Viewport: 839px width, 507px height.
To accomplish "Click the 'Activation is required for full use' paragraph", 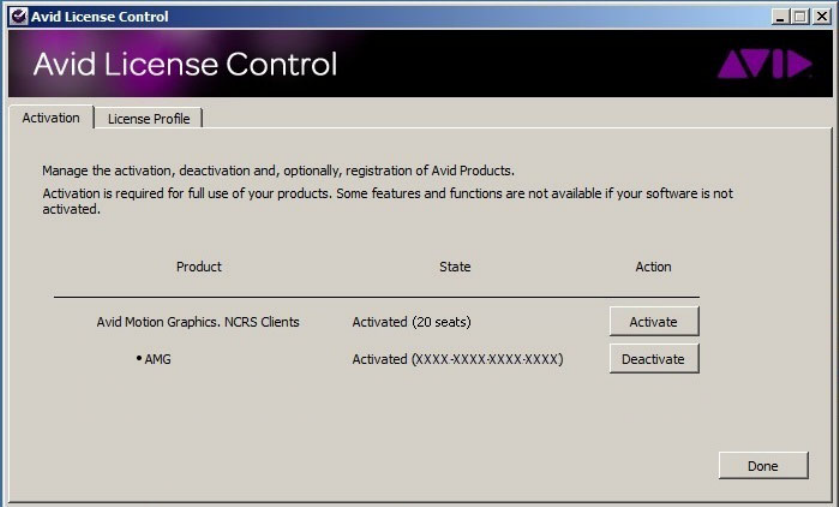I will (387, 201).
